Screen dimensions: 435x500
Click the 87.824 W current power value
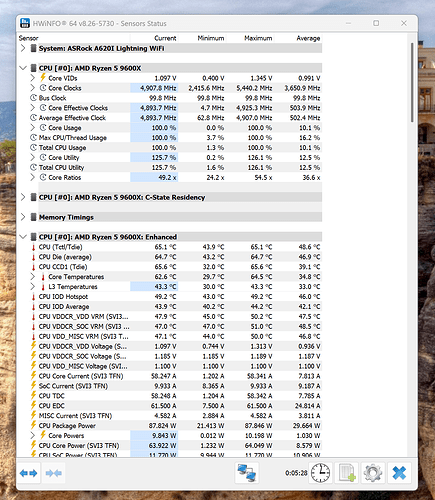(x=163, y=426)
